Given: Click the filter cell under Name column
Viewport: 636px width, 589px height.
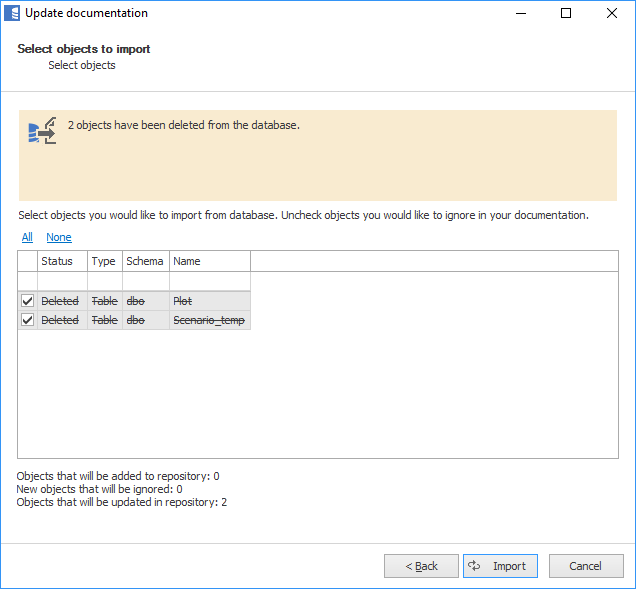Looking at the screenshot, I should coord(209,281).
